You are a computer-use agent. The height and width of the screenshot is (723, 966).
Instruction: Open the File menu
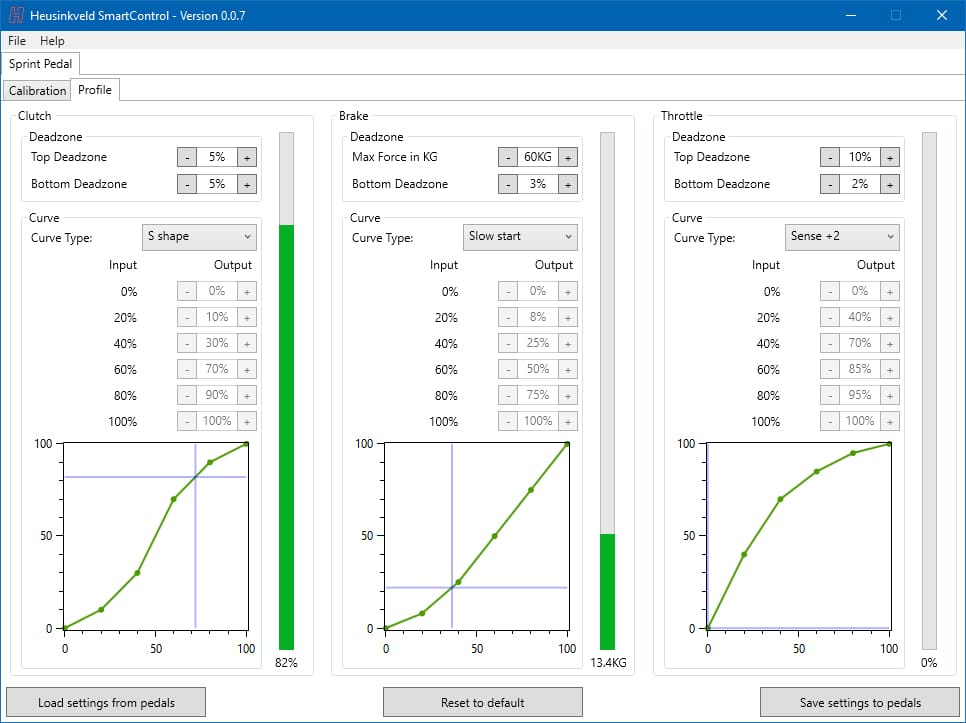click(17, 41)
